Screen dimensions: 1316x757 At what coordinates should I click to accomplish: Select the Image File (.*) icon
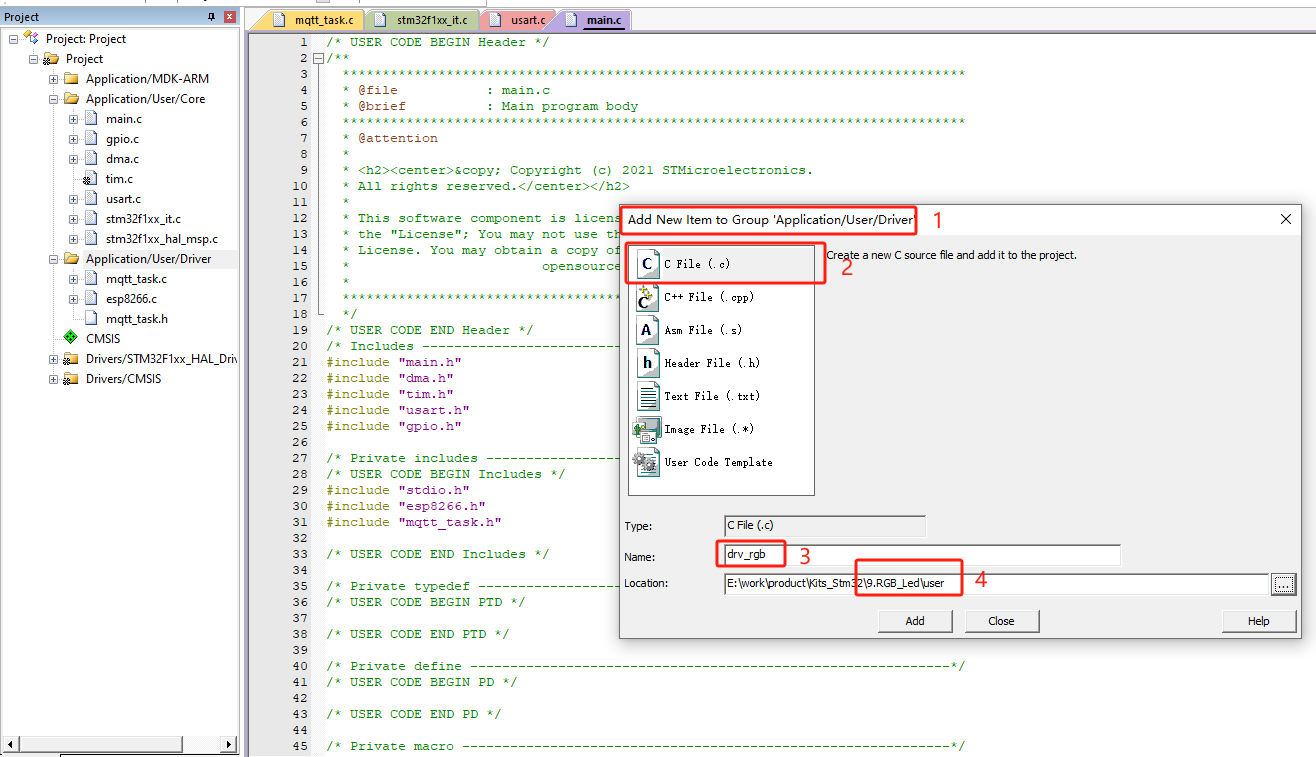[647, 429]
